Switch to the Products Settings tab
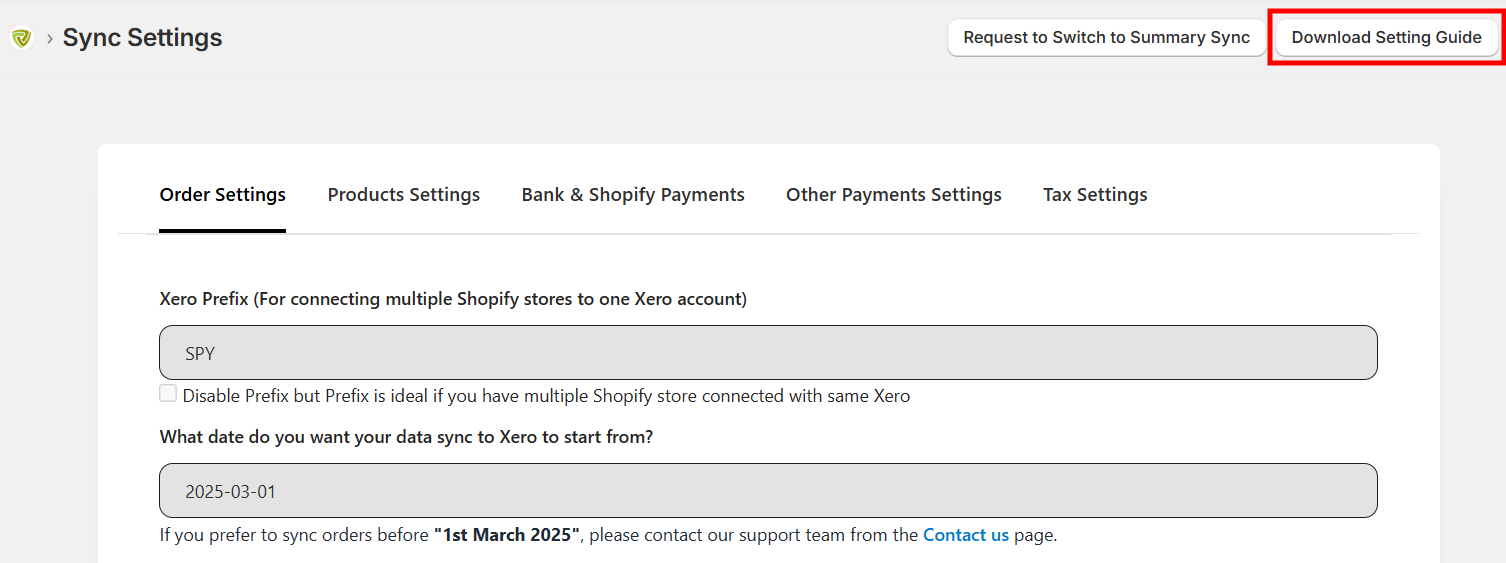This screenshot has height=563, width=1506. (404, 195)
